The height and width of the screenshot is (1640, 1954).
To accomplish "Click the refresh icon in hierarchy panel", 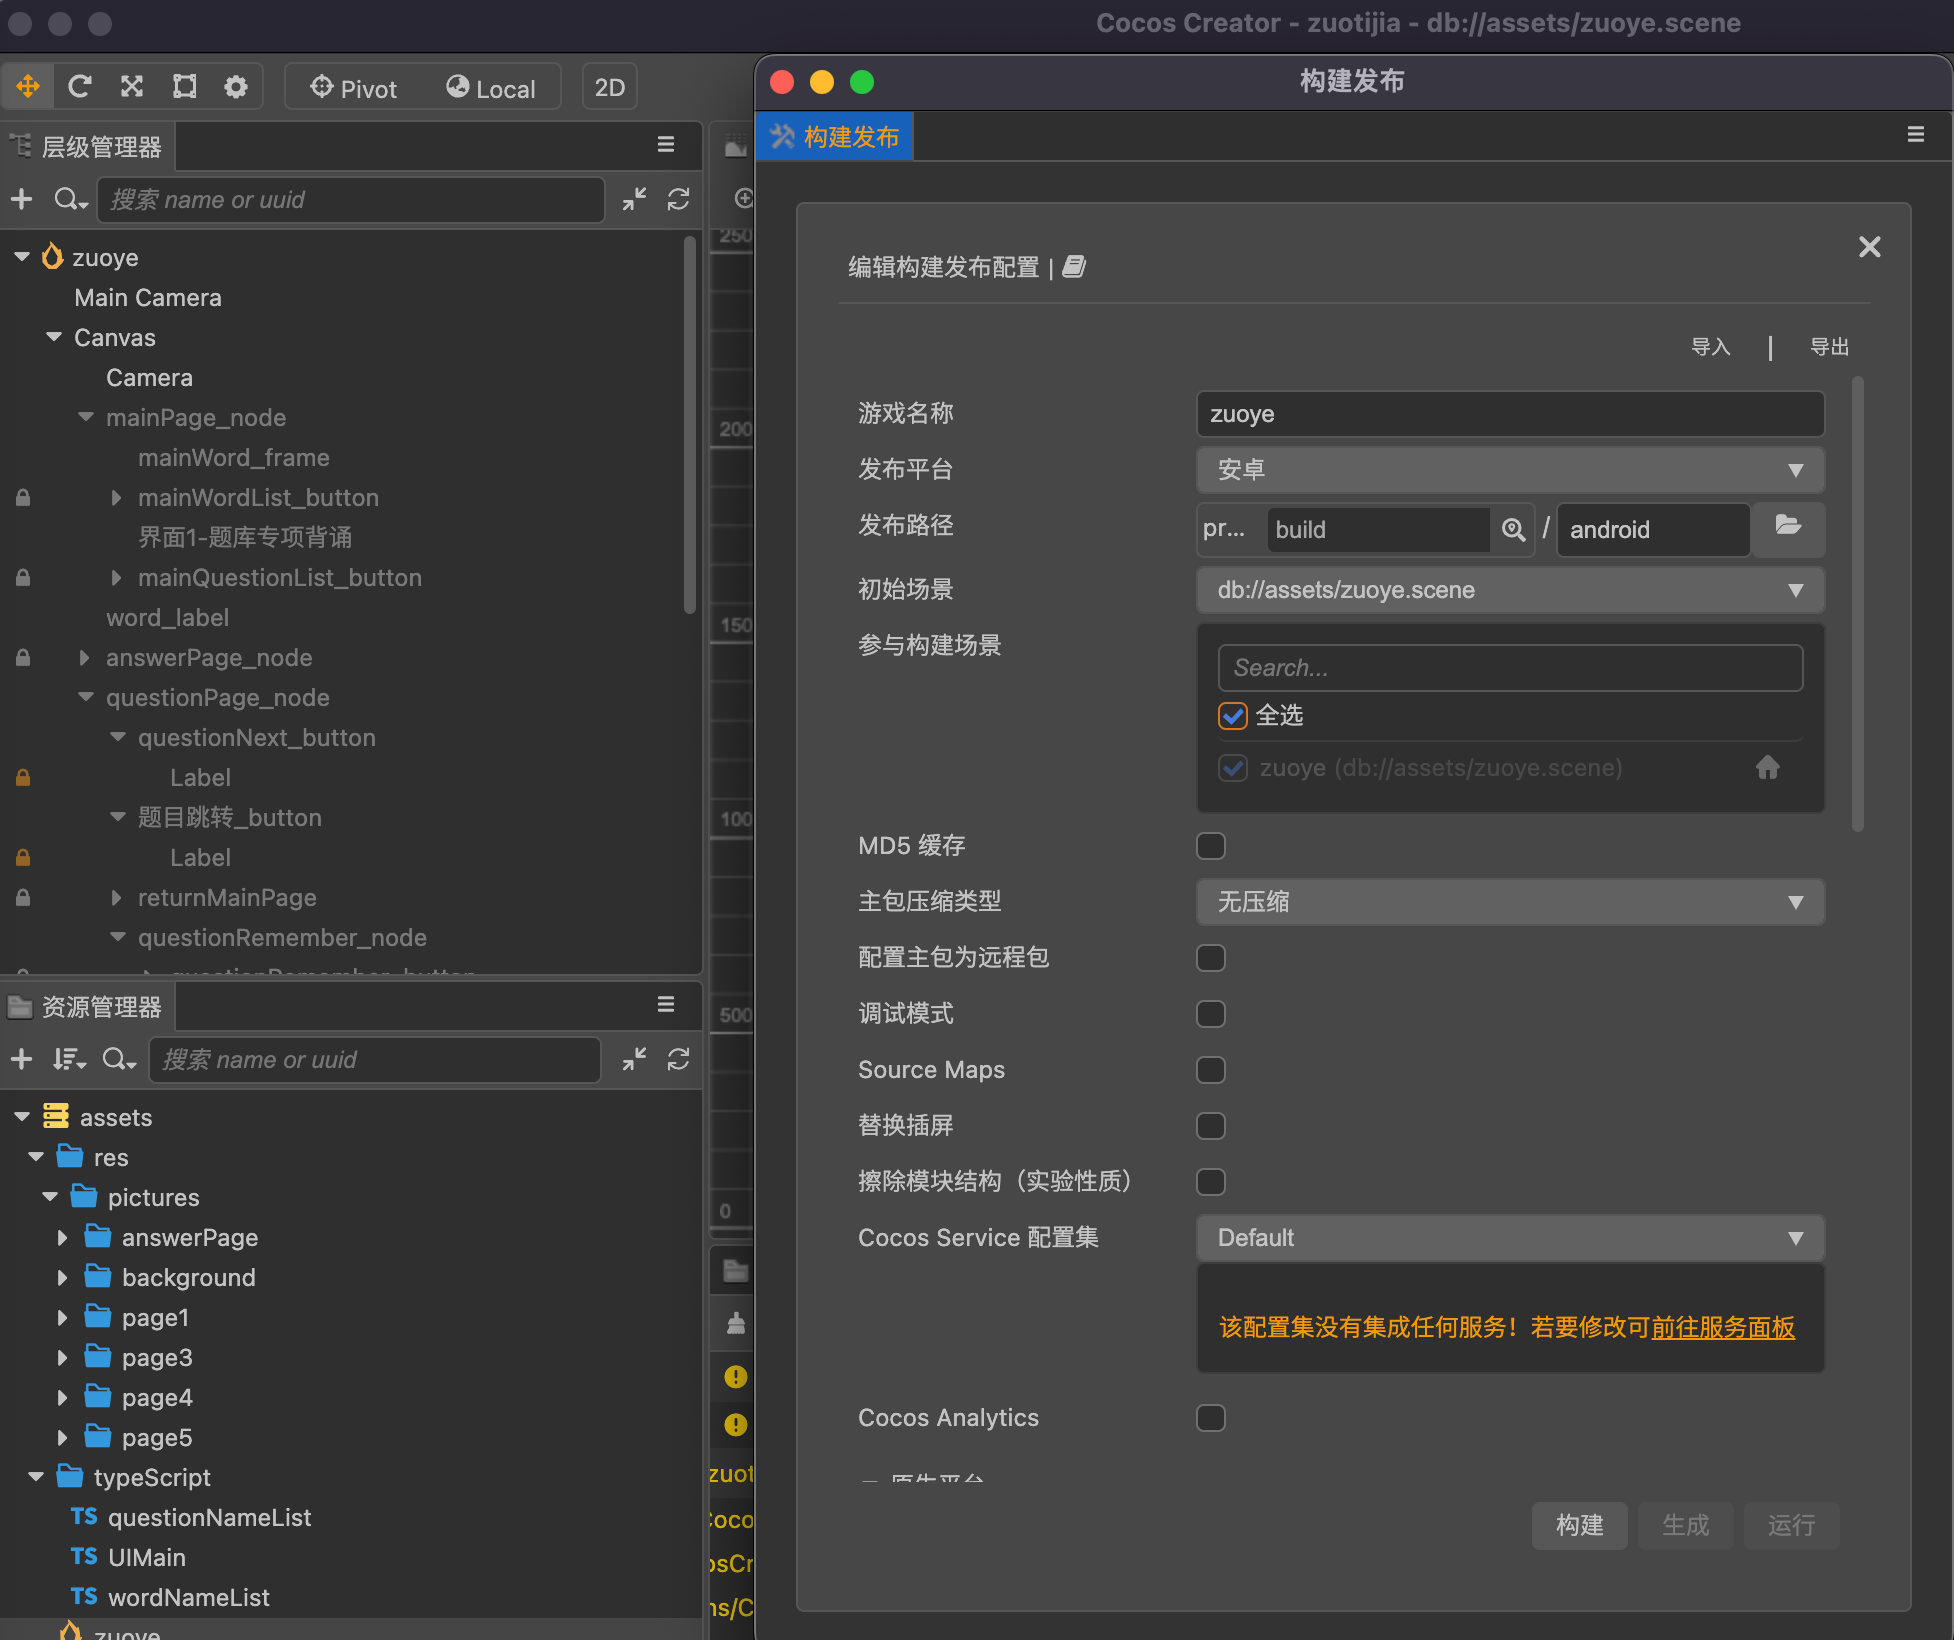I will click(x=678, y=199).
